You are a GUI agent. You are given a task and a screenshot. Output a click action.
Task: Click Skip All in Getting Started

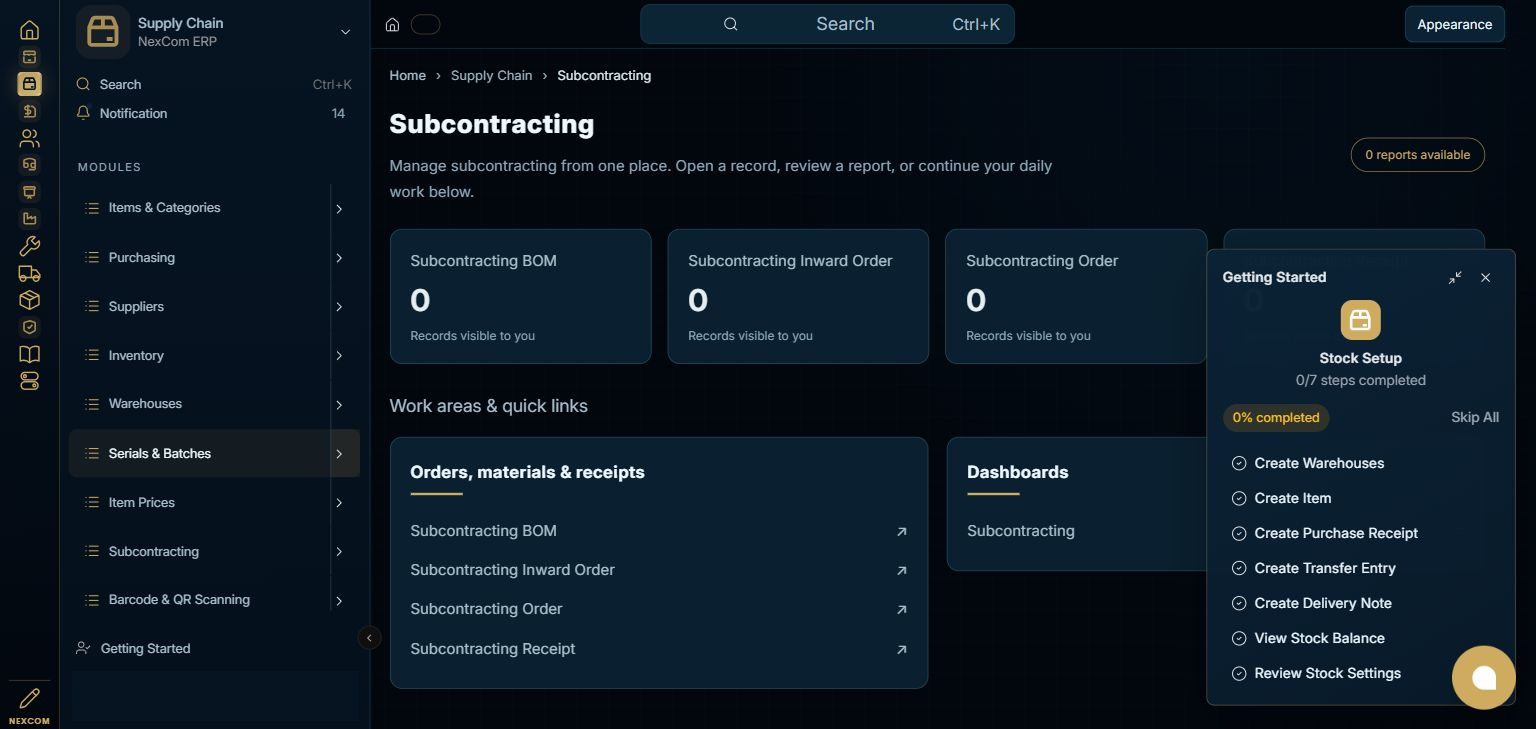coord(1475,417)
